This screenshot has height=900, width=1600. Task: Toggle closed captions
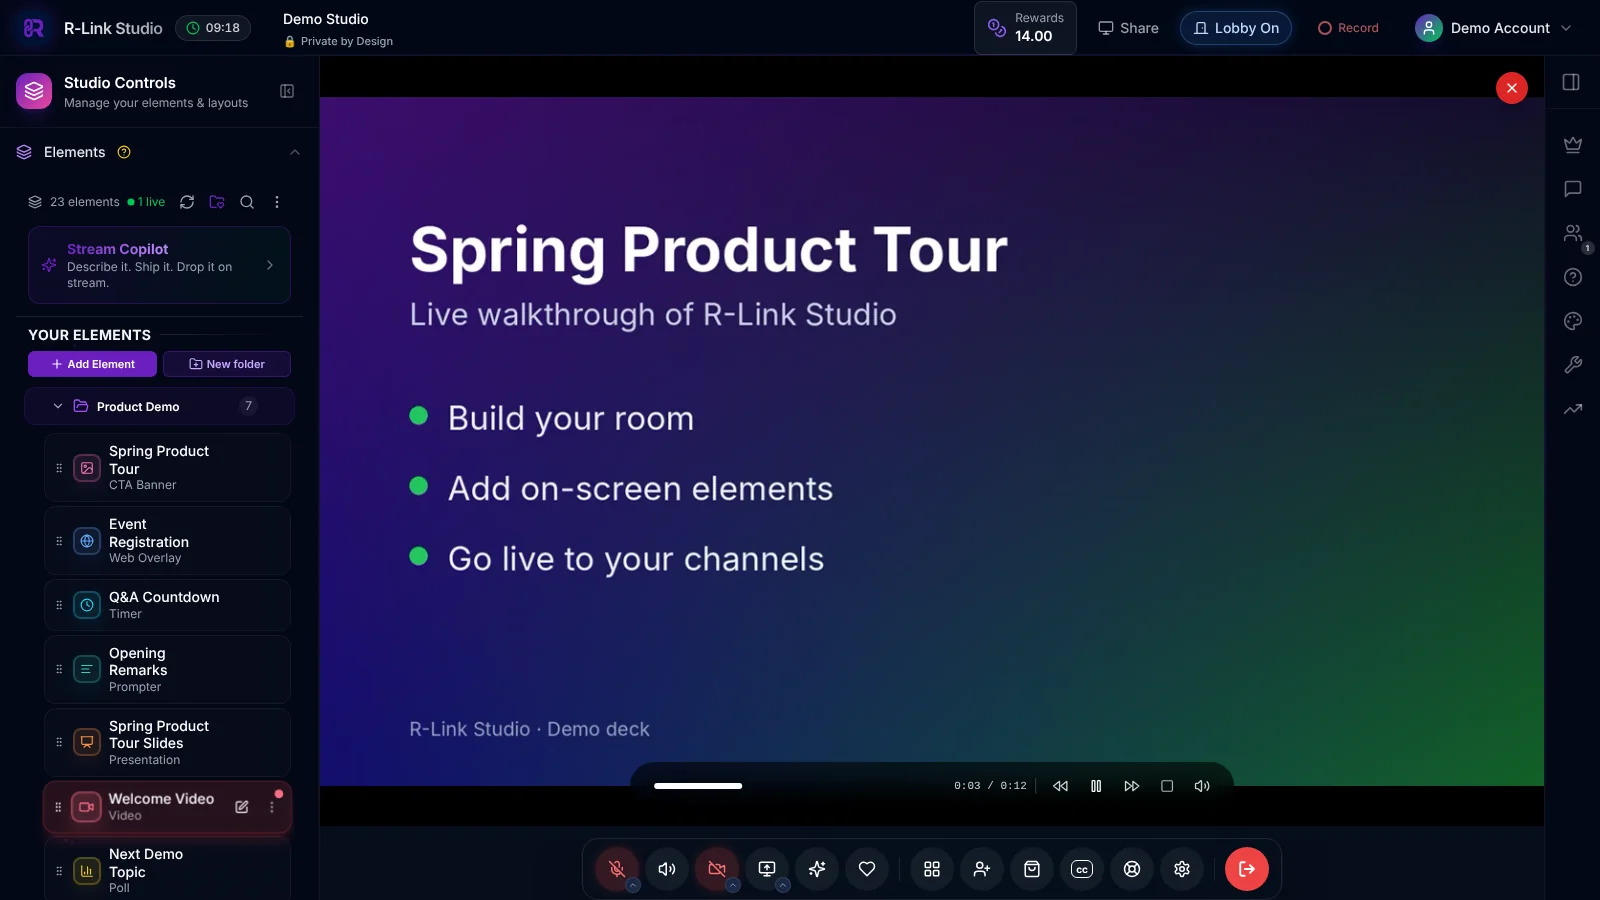pos(1082,869)
